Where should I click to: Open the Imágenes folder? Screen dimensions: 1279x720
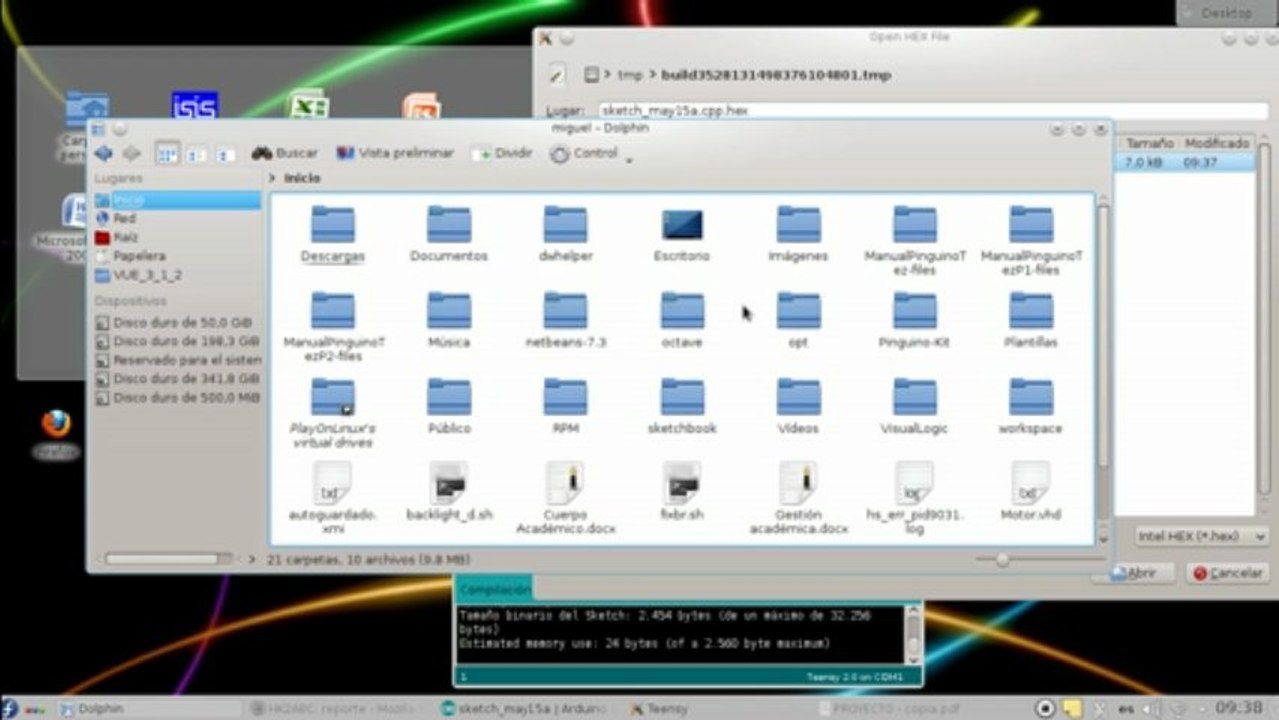(x=798, y=234)
